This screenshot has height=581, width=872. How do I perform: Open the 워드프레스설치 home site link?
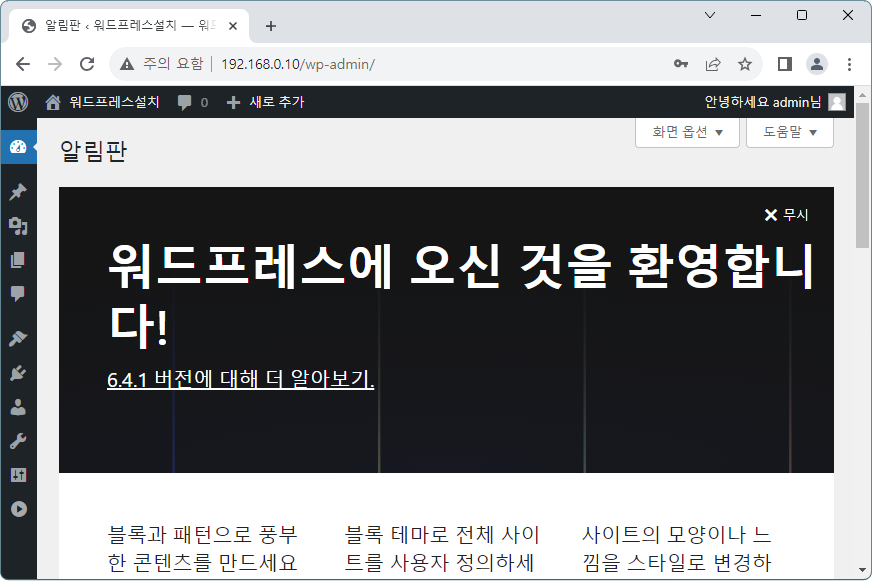click(103, 102)
